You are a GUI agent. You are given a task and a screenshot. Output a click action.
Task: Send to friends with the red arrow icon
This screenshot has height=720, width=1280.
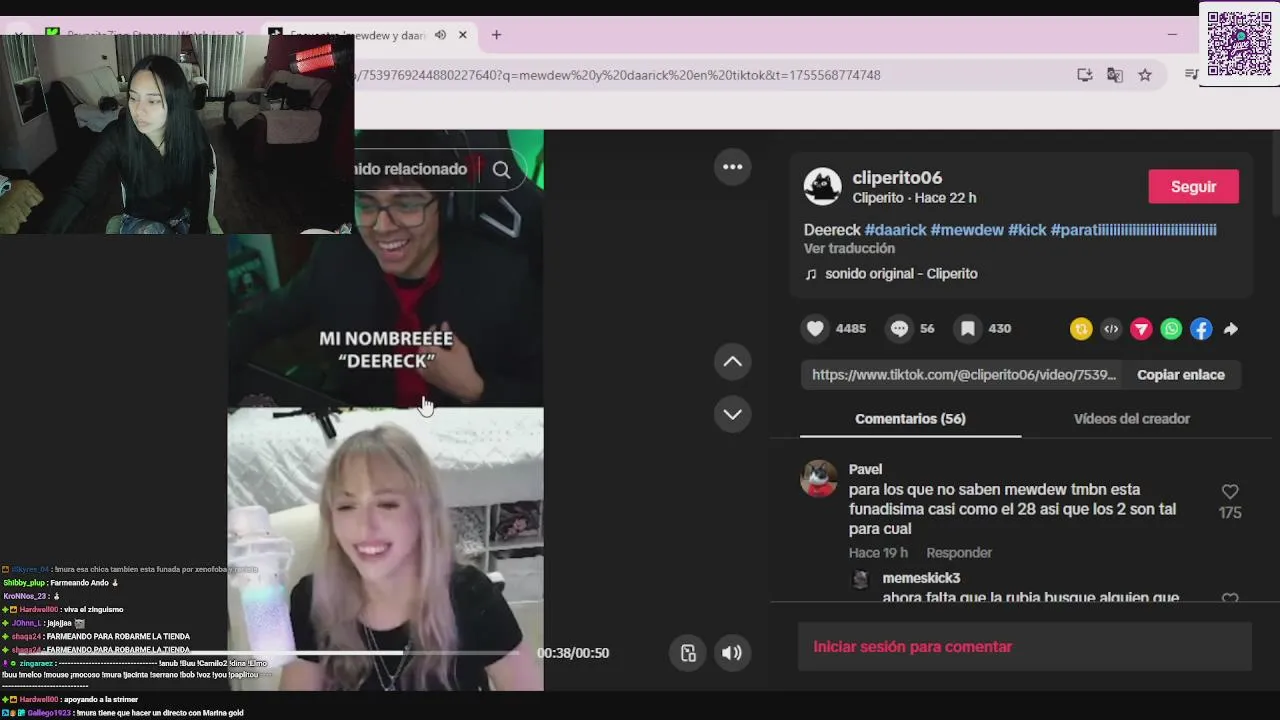[1141, 329]
